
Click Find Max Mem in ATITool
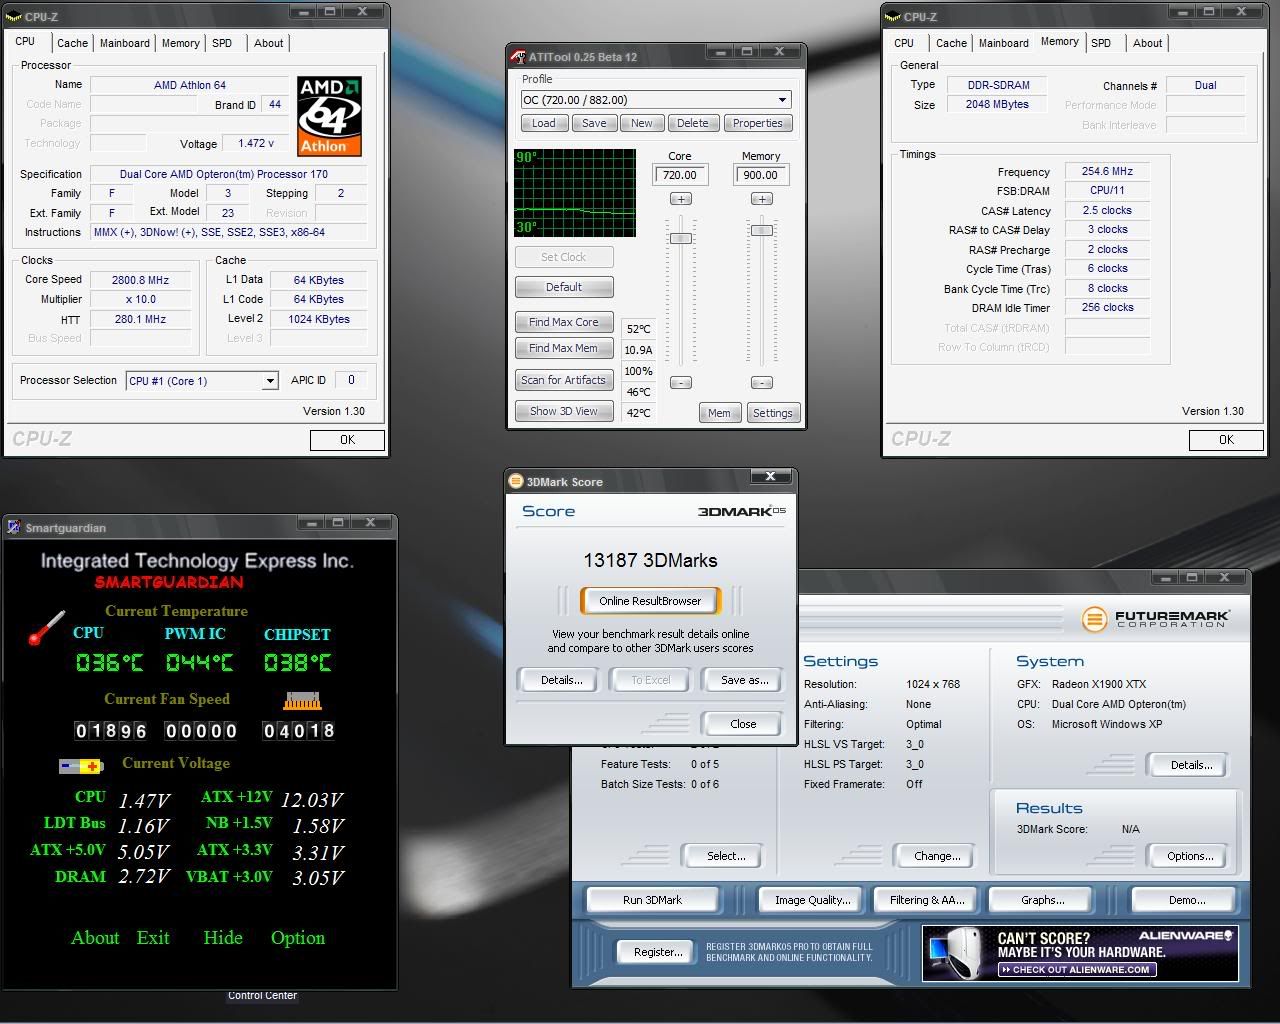point(564,348)
